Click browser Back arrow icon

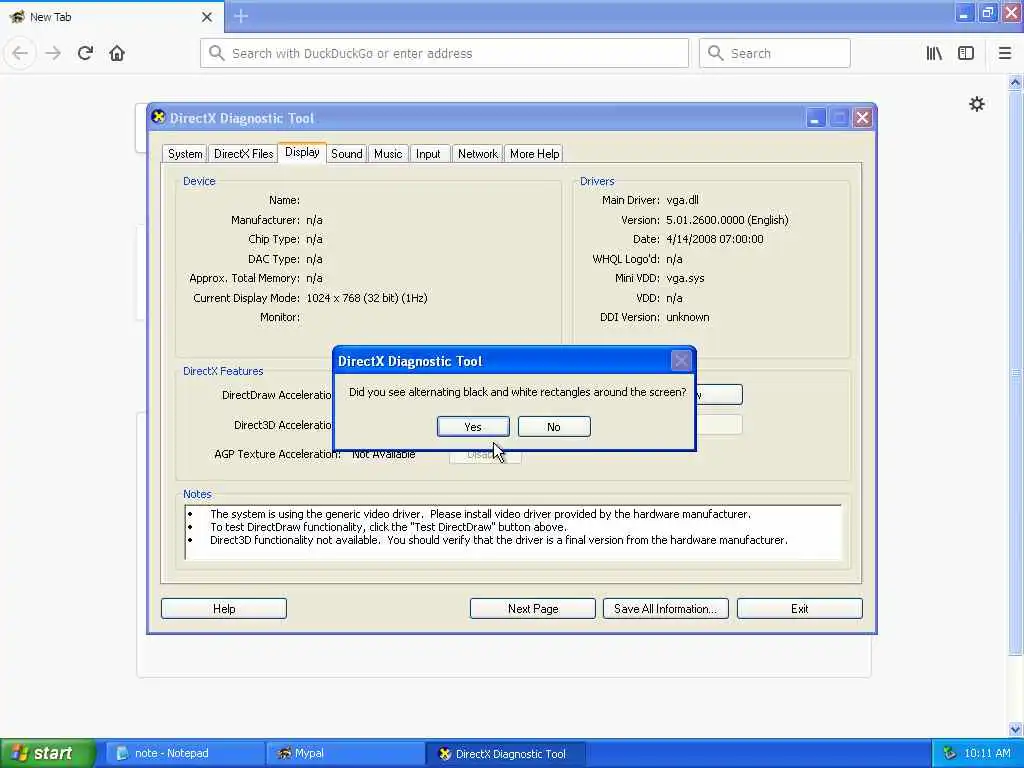point(20,53)
